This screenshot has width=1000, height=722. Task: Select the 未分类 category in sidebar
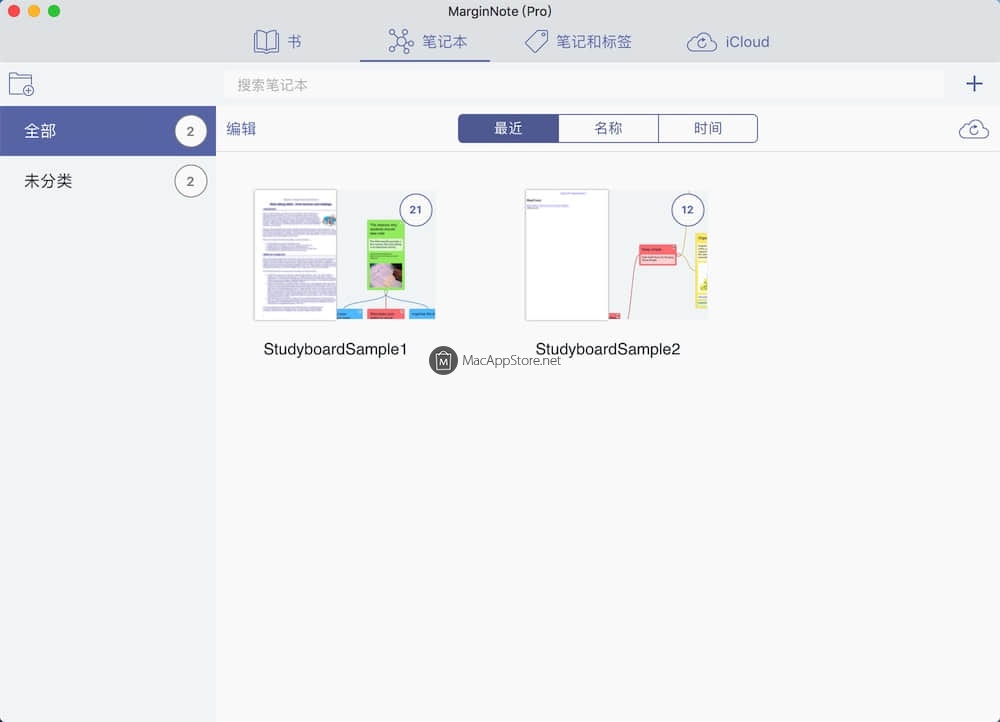pos(107,181)
